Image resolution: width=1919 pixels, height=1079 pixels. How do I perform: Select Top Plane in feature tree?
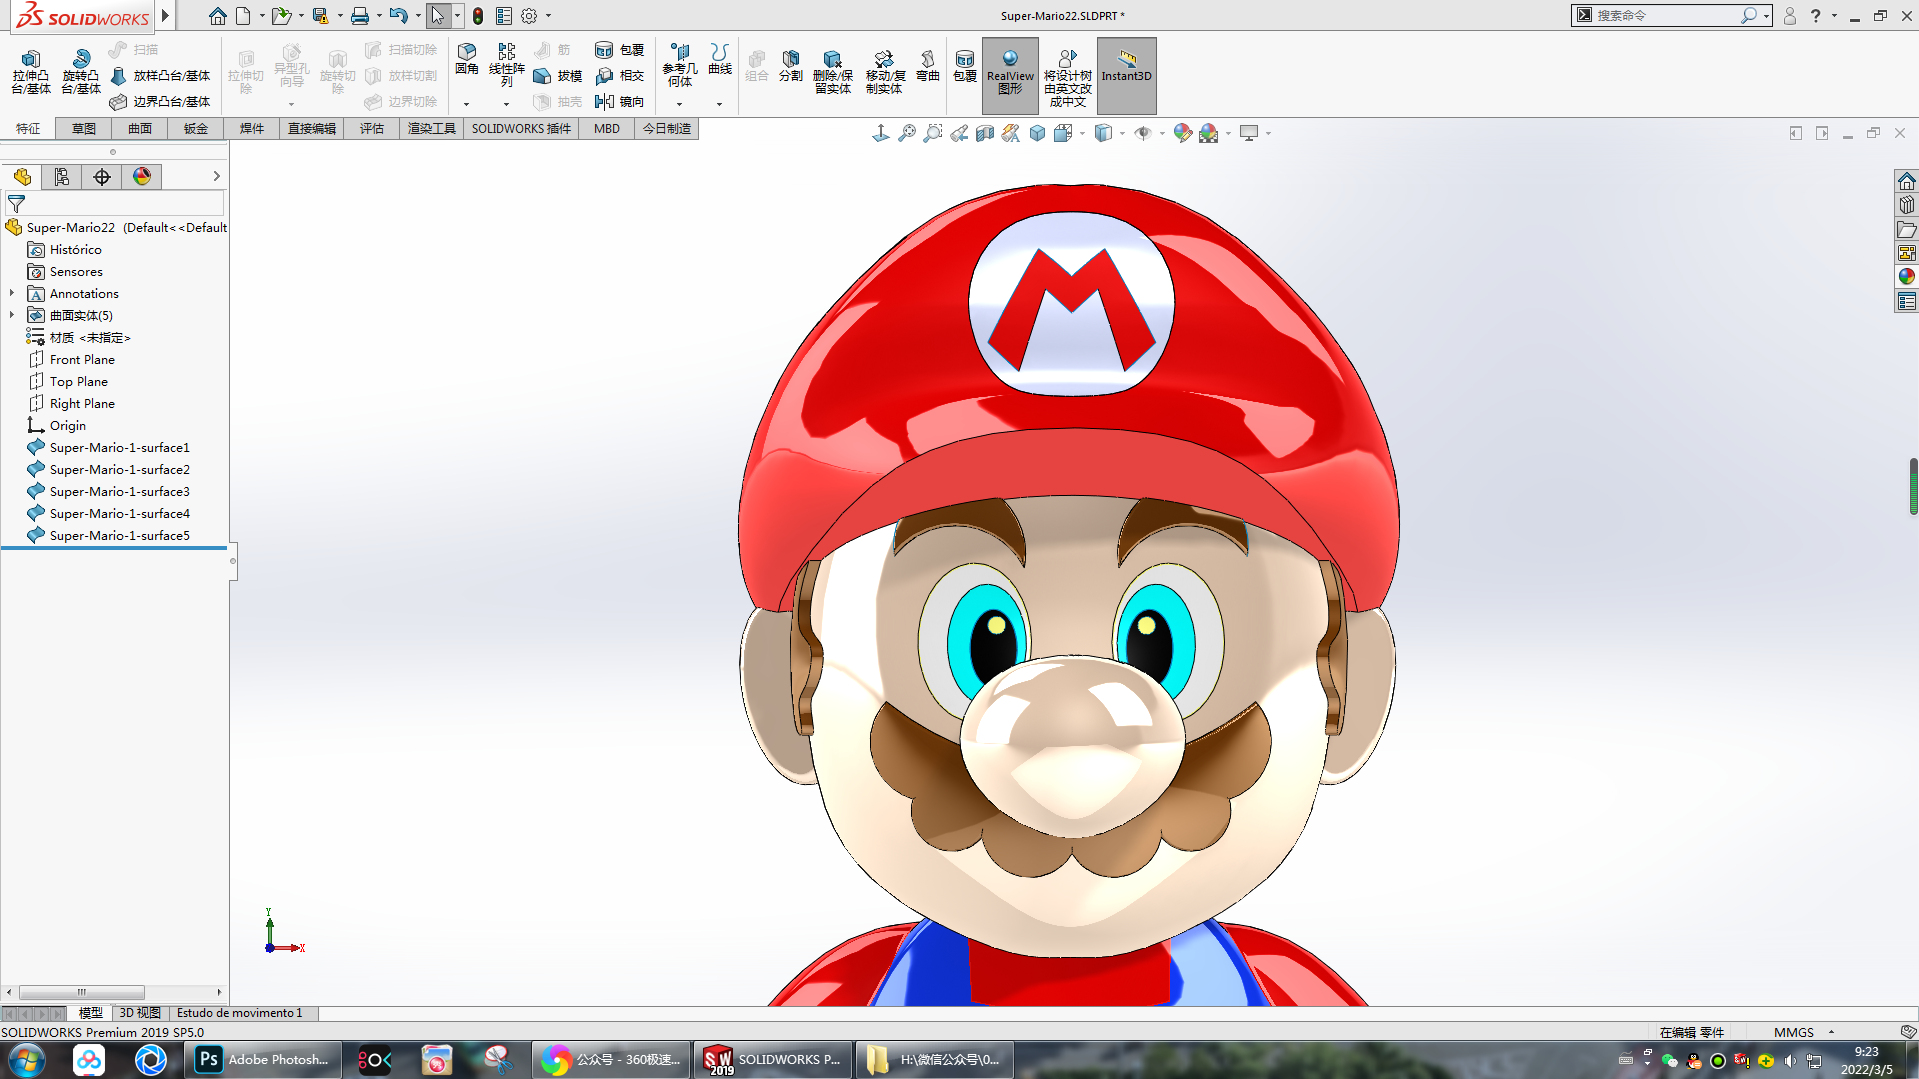pyautogui.click(x=78, y=382)
